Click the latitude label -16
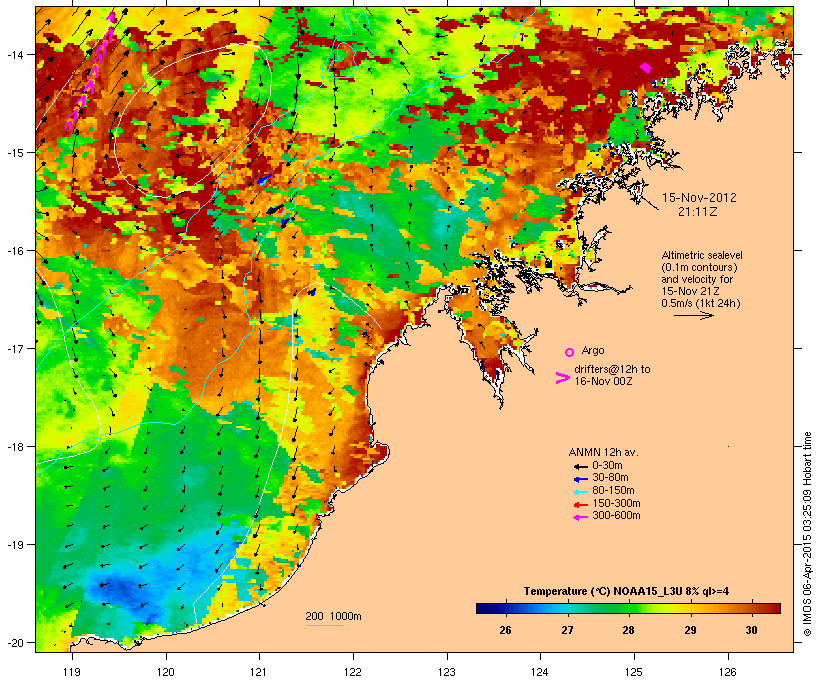The height and width of the screenshot is (680, 820). 14,251
